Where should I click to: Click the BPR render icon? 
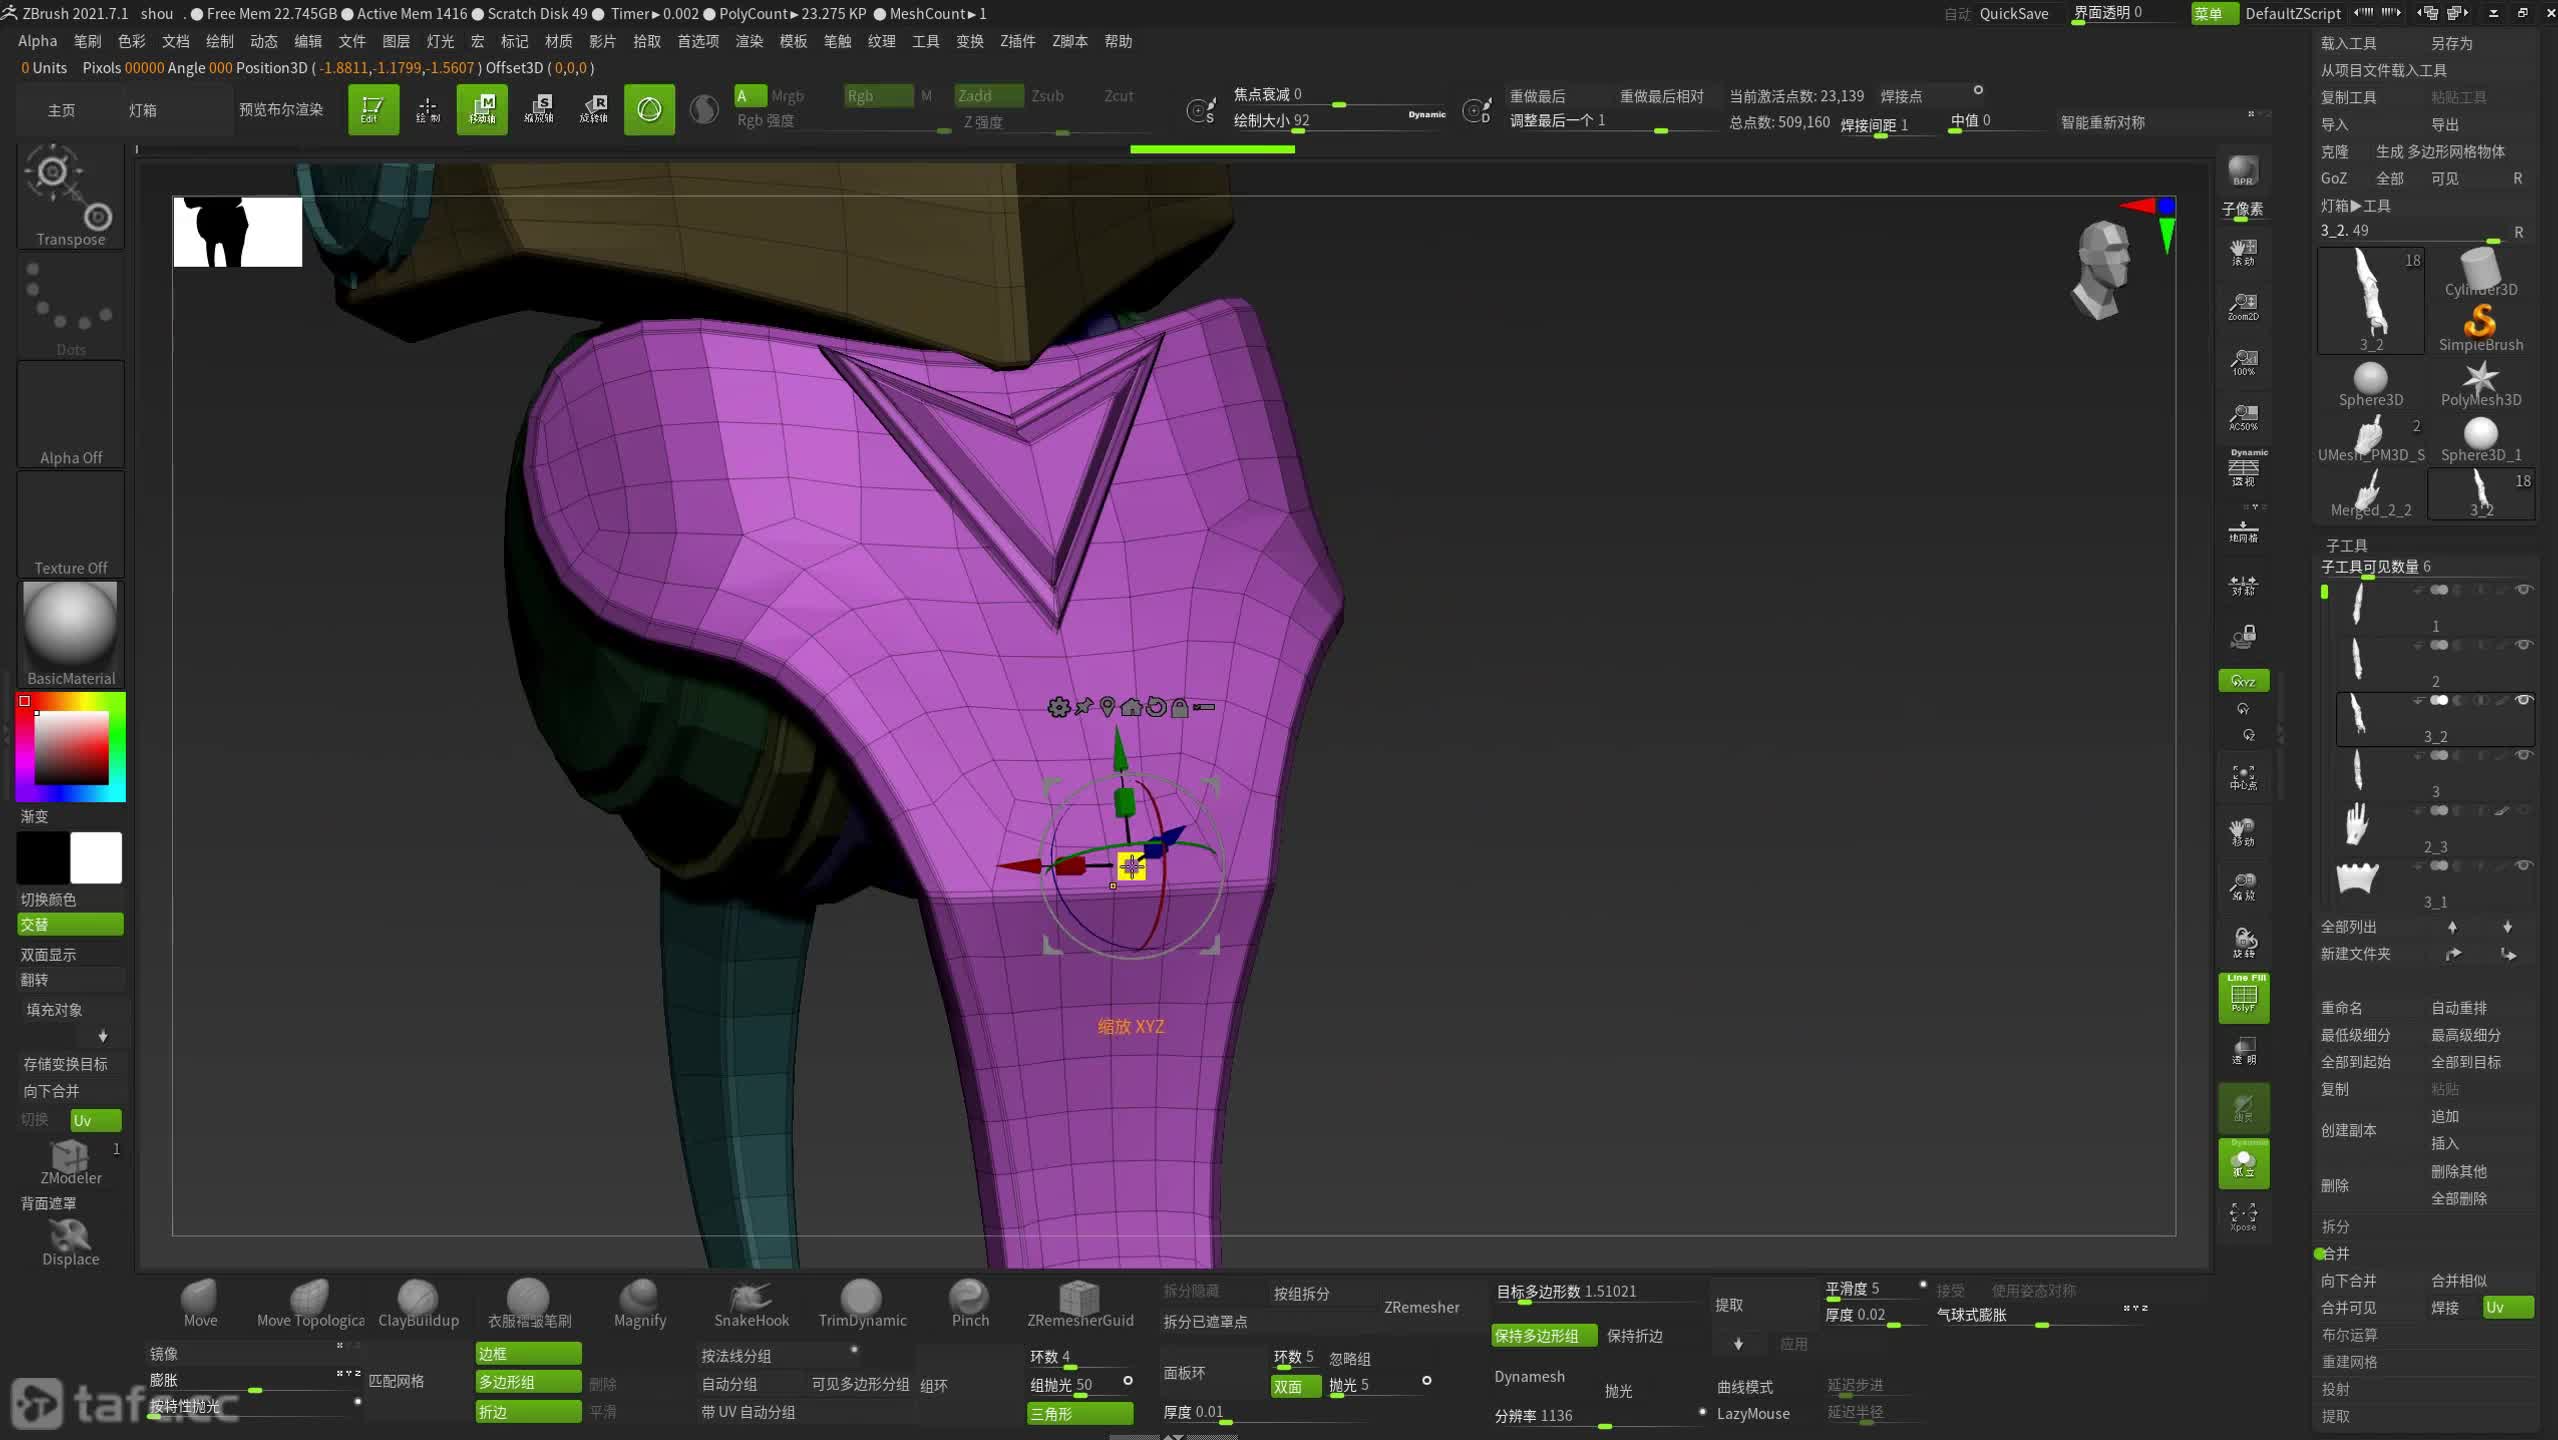(x=2243, y=171)
